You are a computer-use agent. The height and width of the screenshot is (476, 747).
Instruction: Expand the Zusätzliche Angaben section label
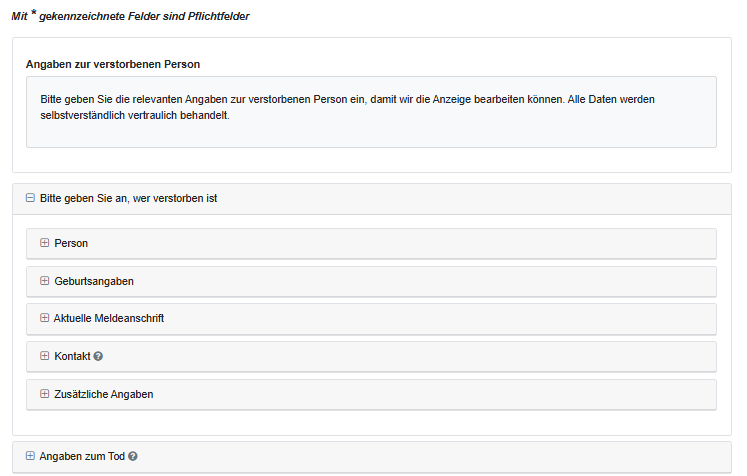[x=104, y=394]
